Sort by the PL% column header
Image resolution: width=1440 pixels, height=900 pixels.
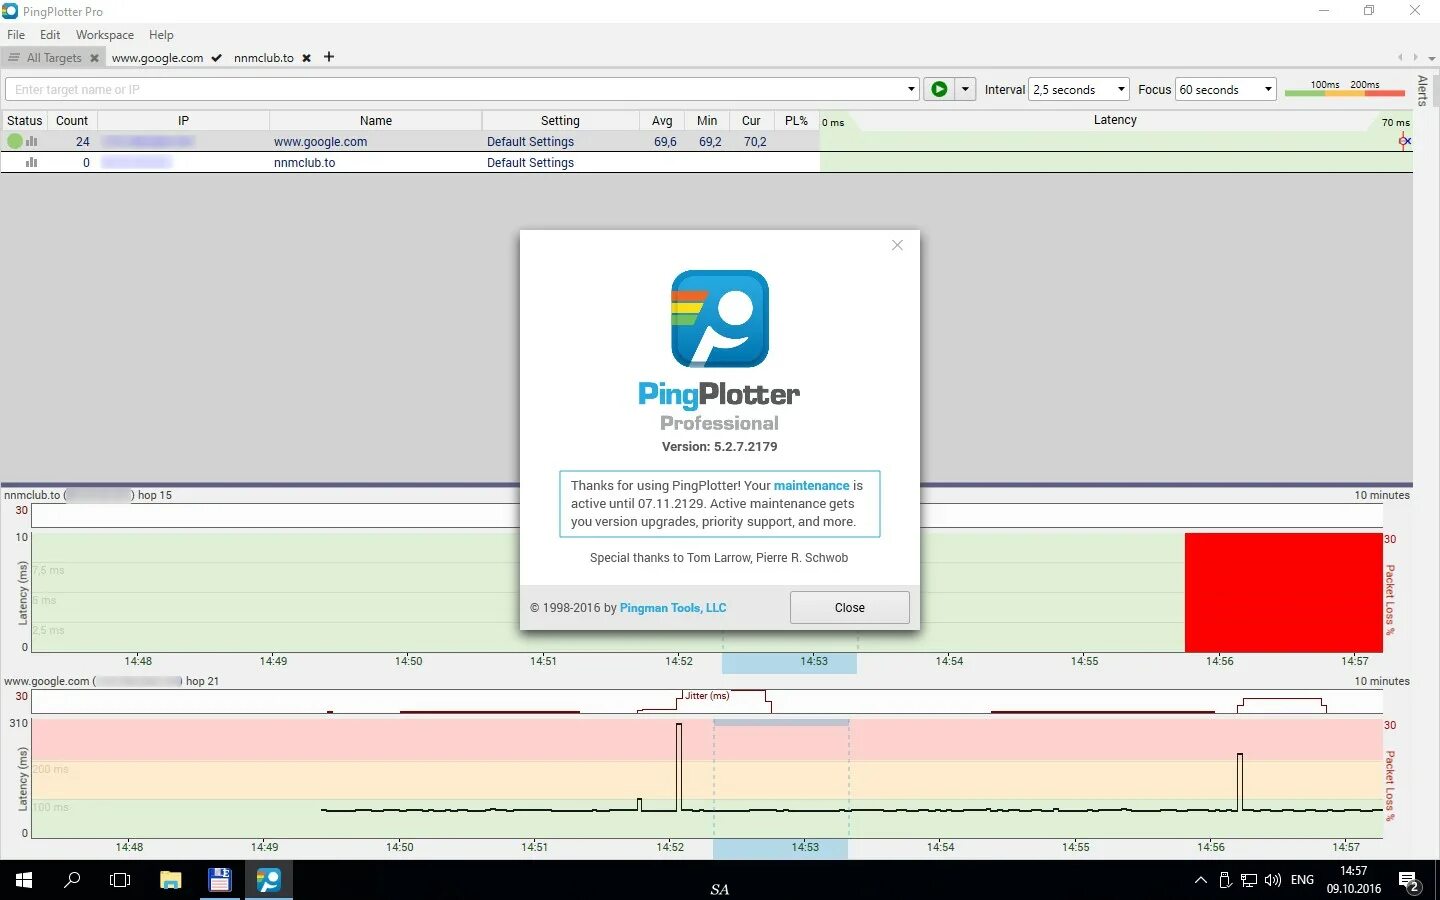(796, 120)
